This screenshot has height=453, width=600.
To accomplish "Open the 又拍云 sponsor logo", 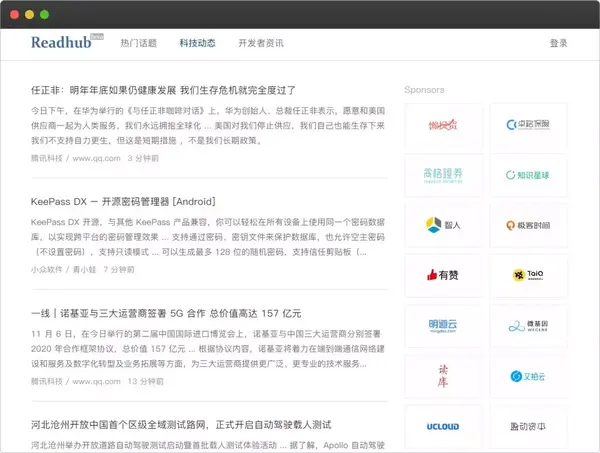I will click(x=528, y=376).
